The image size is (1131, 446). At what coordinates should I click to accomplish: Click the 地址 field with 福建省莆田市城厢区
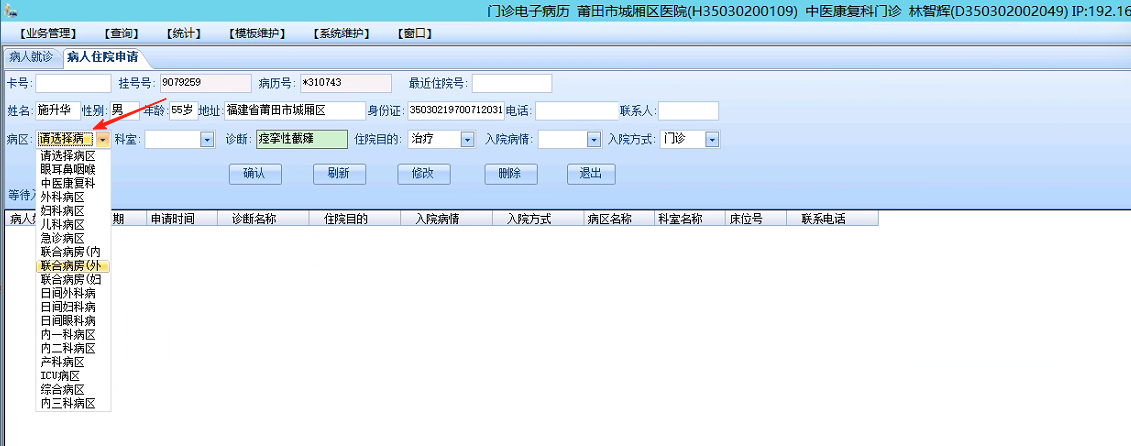click(294, 111)
